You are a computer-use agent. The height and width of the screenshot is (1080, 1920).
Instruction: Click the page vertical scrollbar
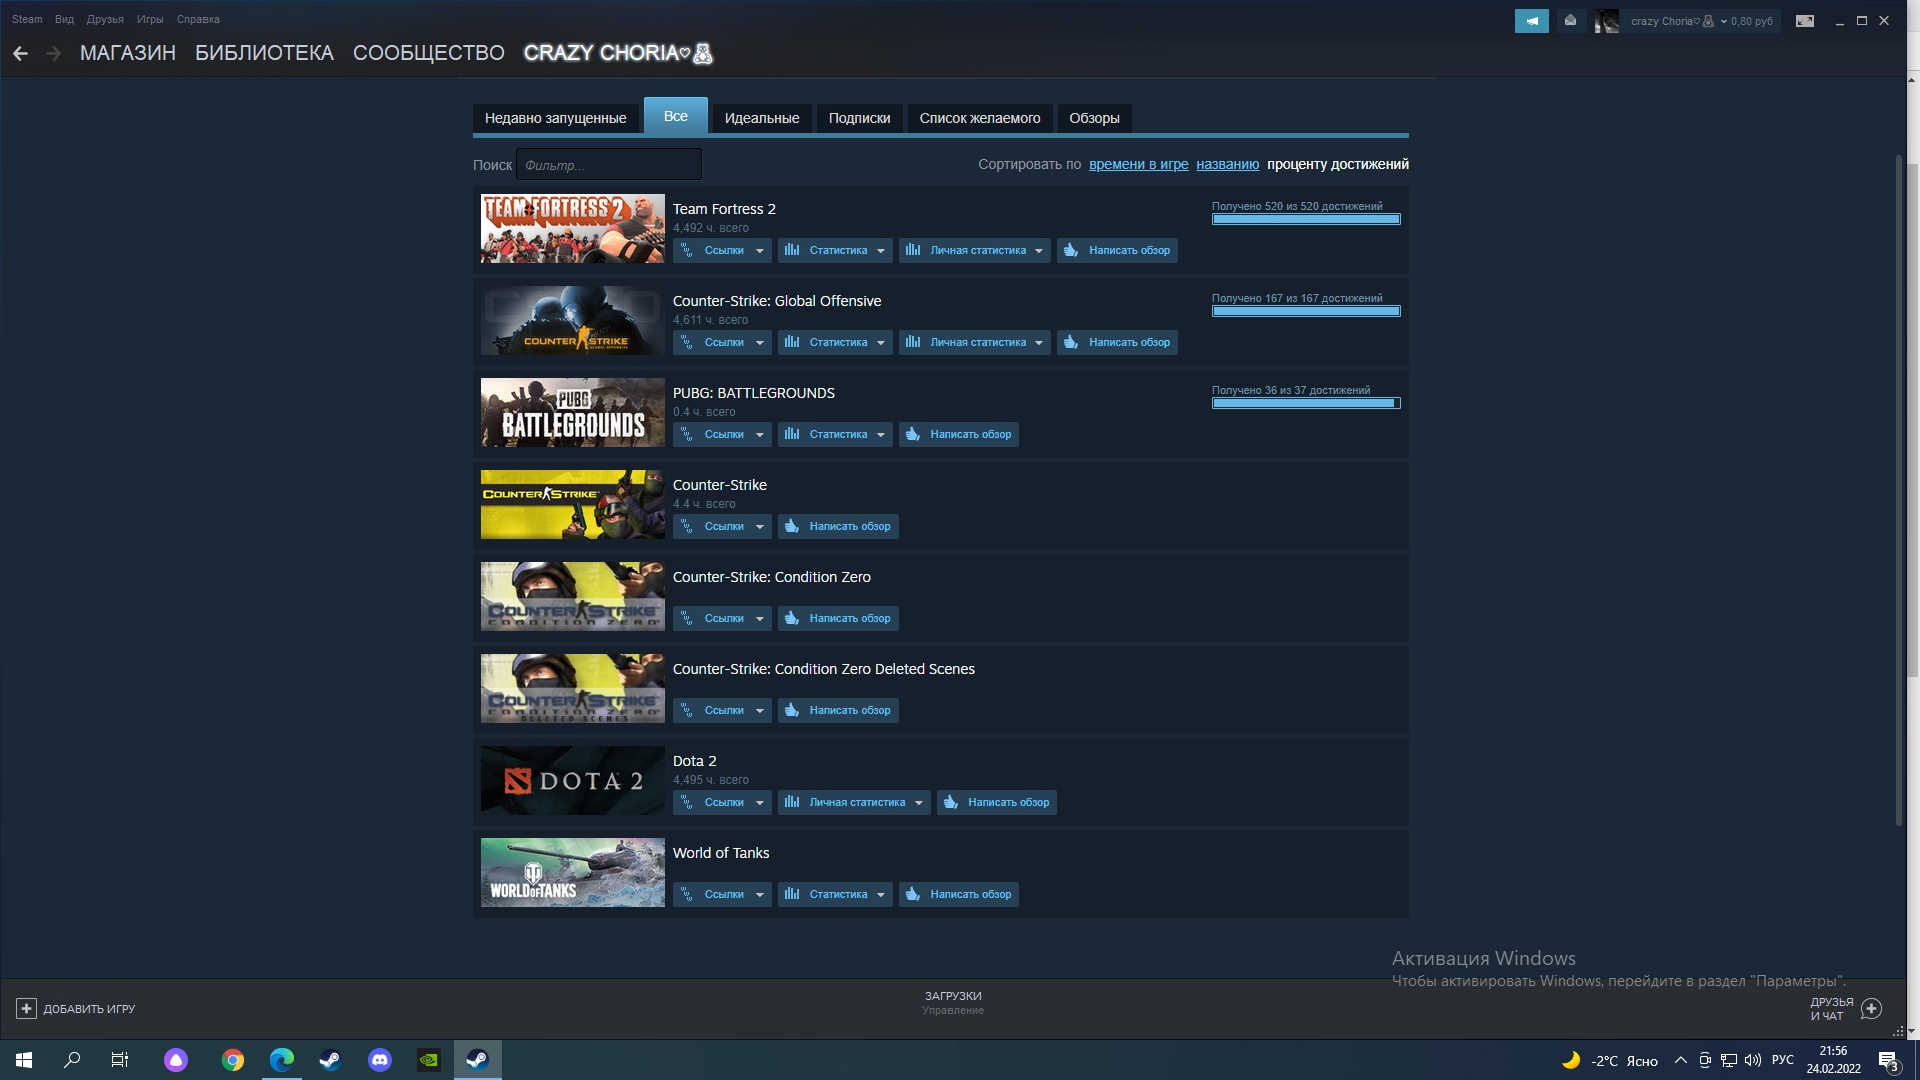click(x=1899, y=490)
